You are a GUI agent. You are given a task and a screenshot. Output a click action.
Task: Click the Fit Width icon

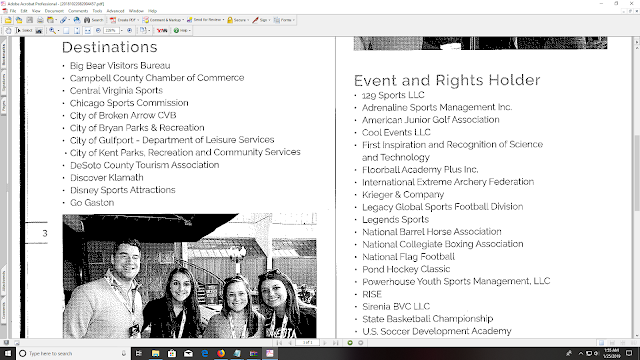click(x=88, y=31)
